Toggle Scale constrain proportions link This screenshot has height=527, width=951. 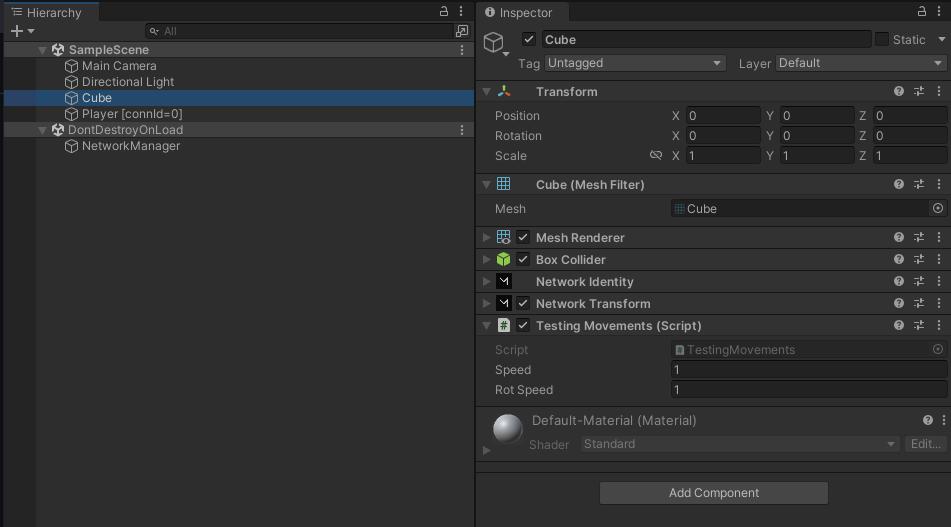click(656, 155)
